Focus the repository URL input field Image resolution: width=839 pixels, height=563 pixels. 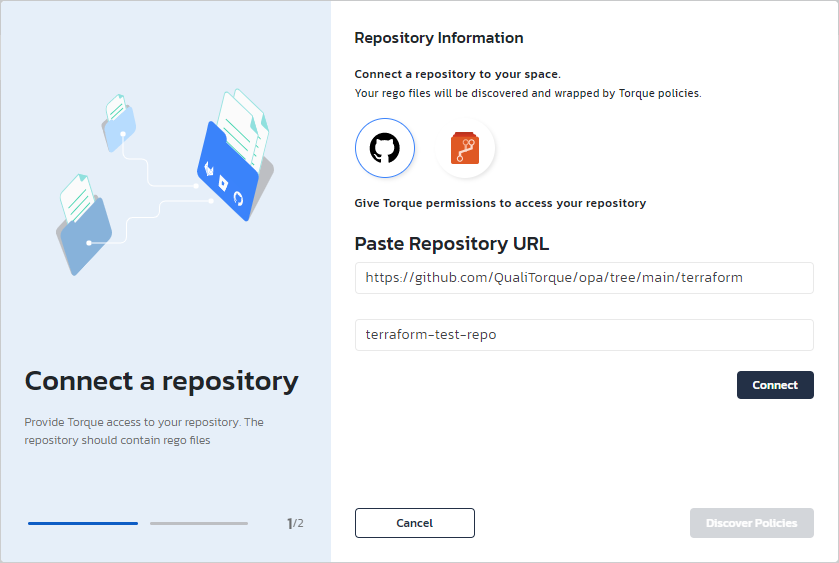(584, 278)
